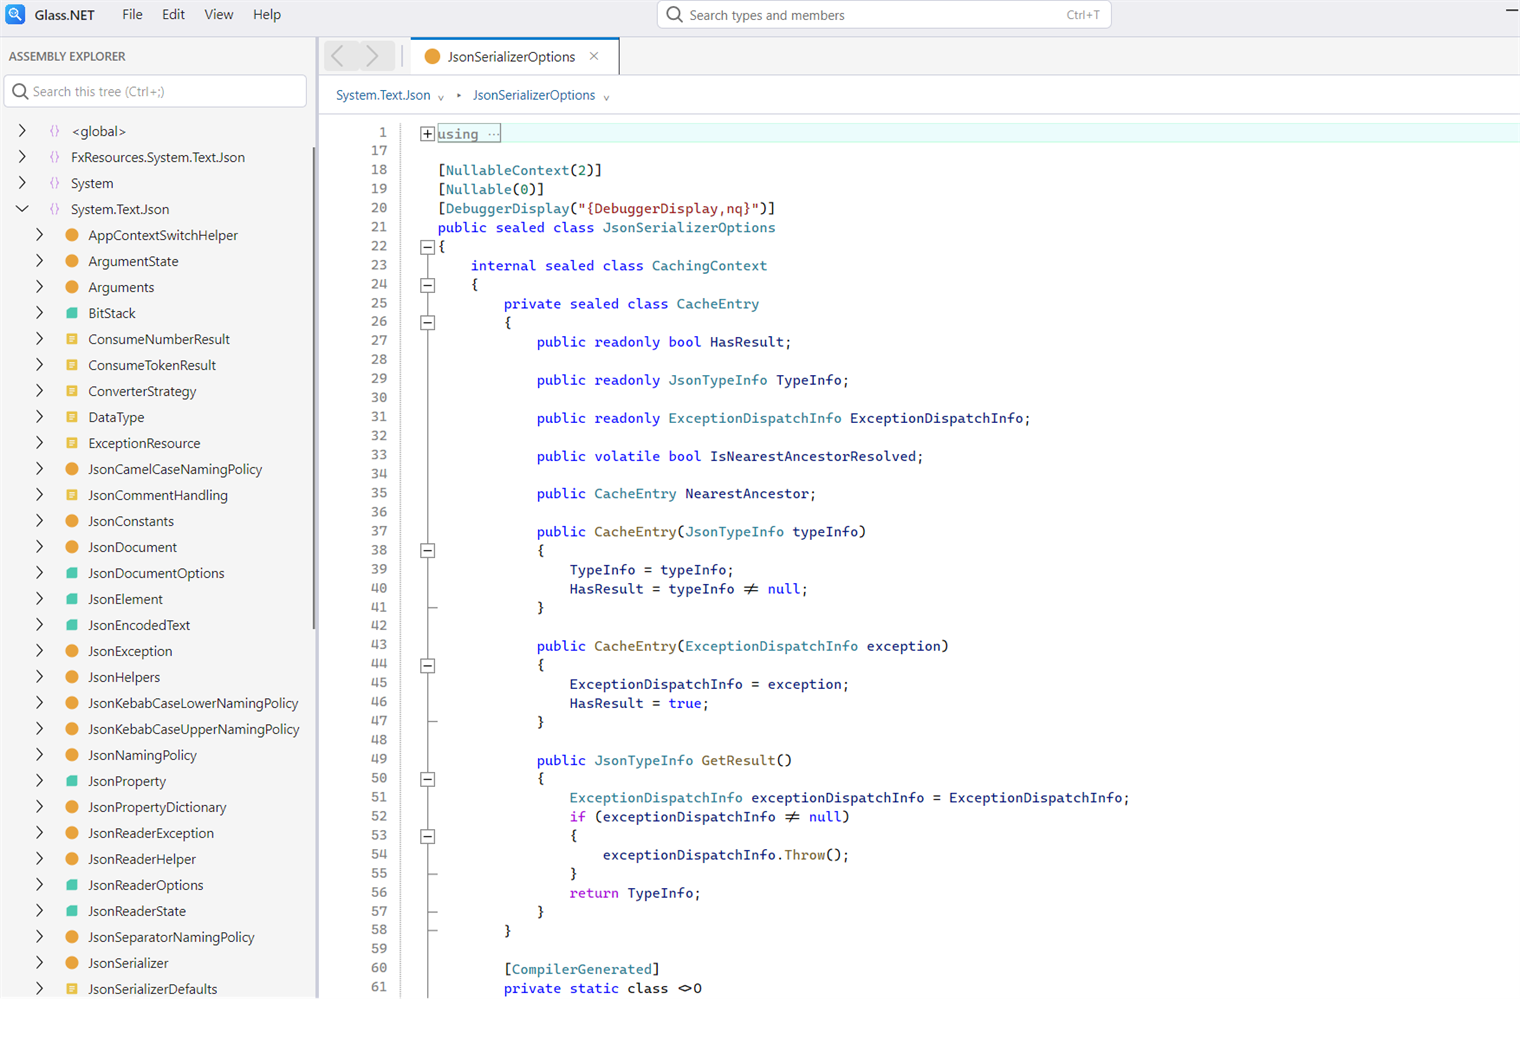Navigate forward with the right arrow button
This screenshot has height=1045, width=1520.
point(372,56)
